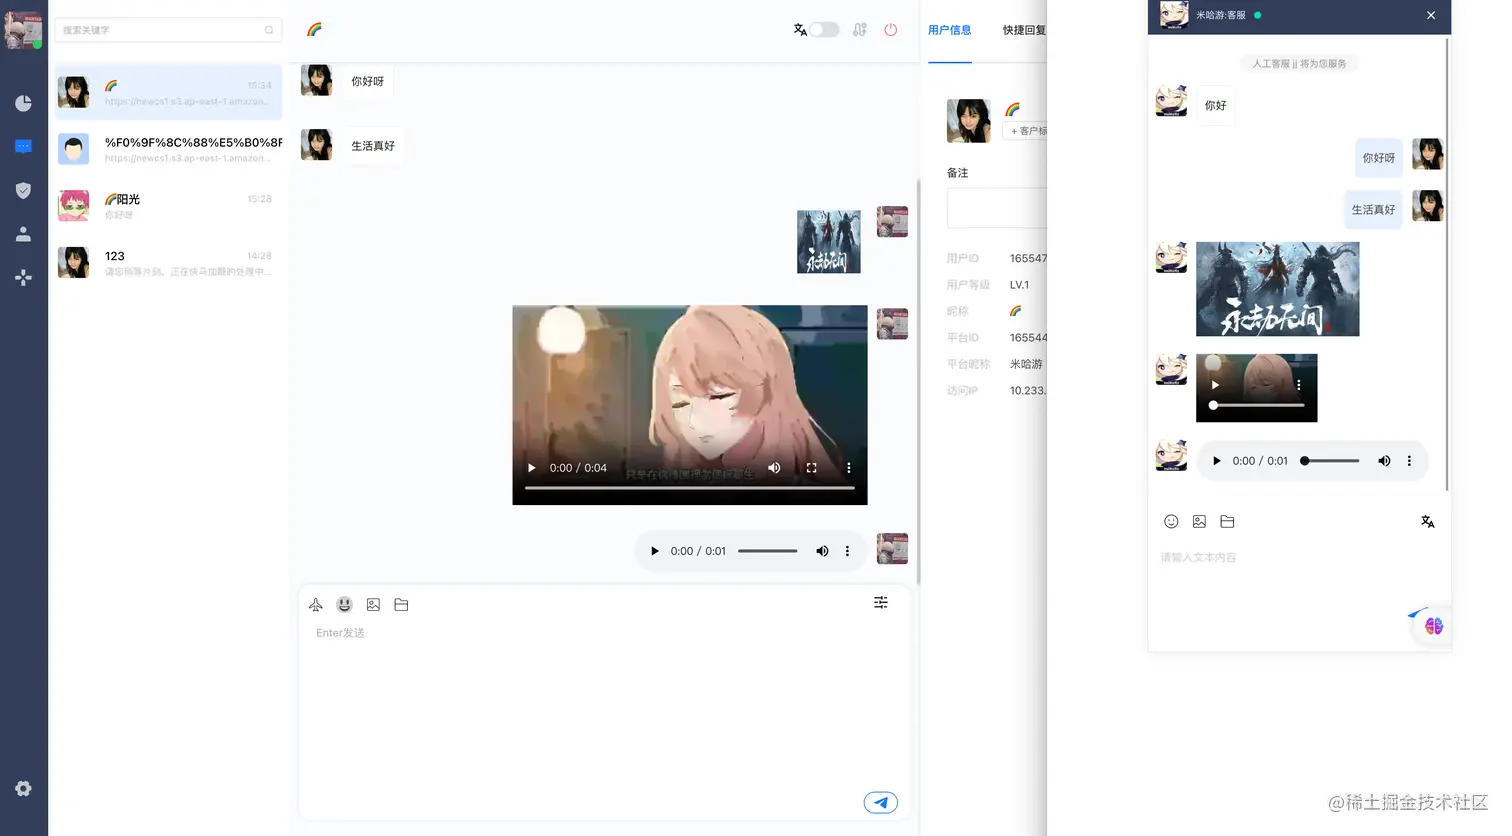
Task: Click the agent message input field
Action: click(604, 704)
